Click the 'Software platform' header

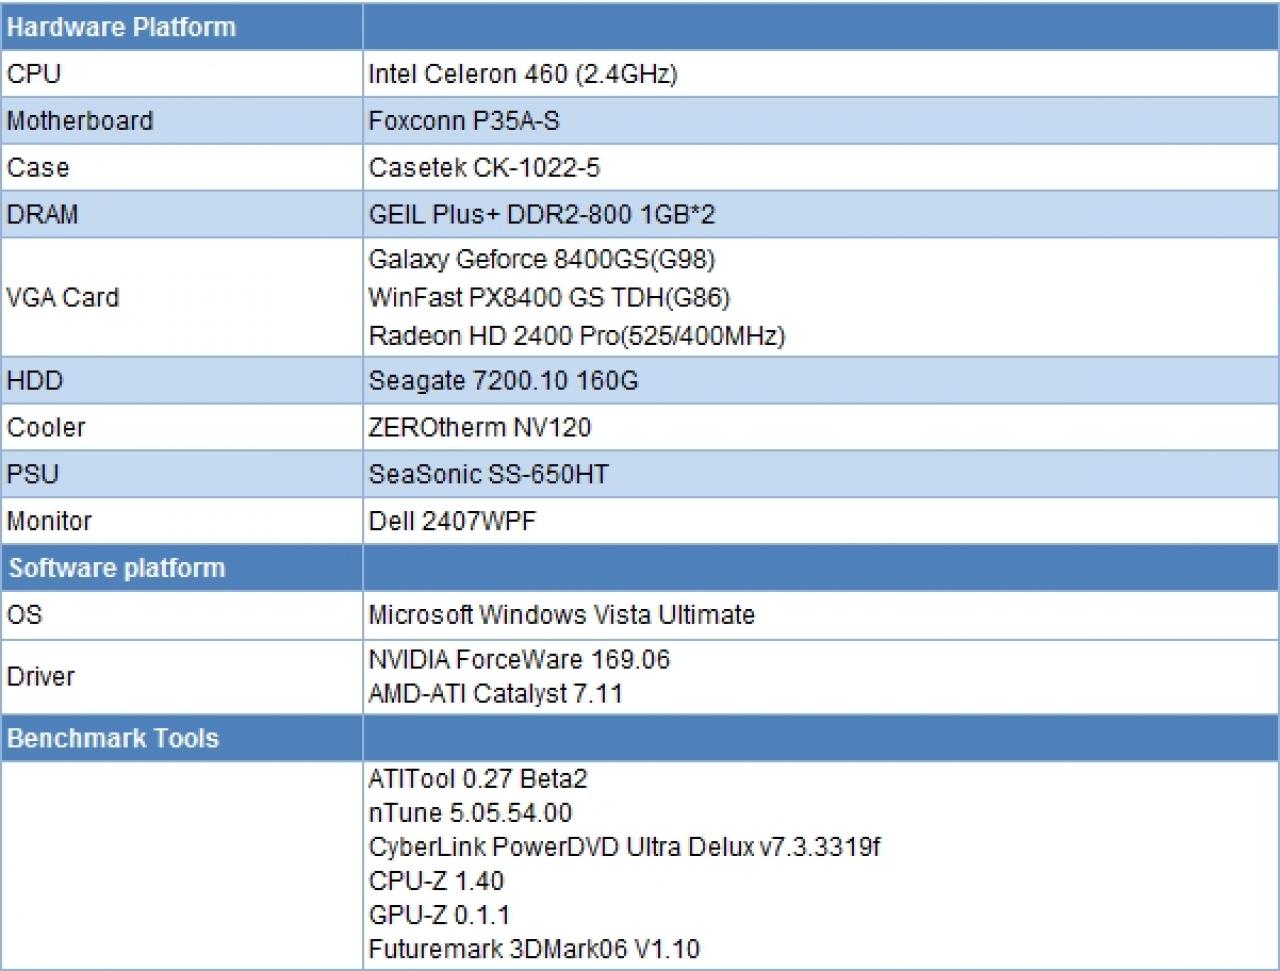coord(117,568)
